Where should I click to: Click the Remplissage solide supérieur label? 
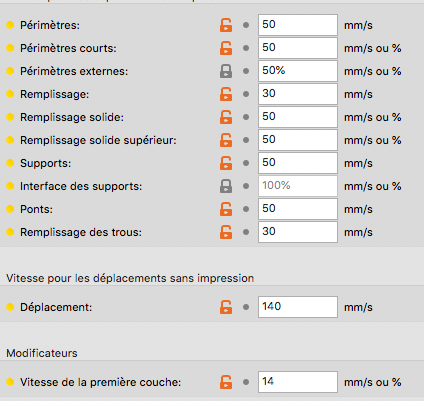coord(98,140)
